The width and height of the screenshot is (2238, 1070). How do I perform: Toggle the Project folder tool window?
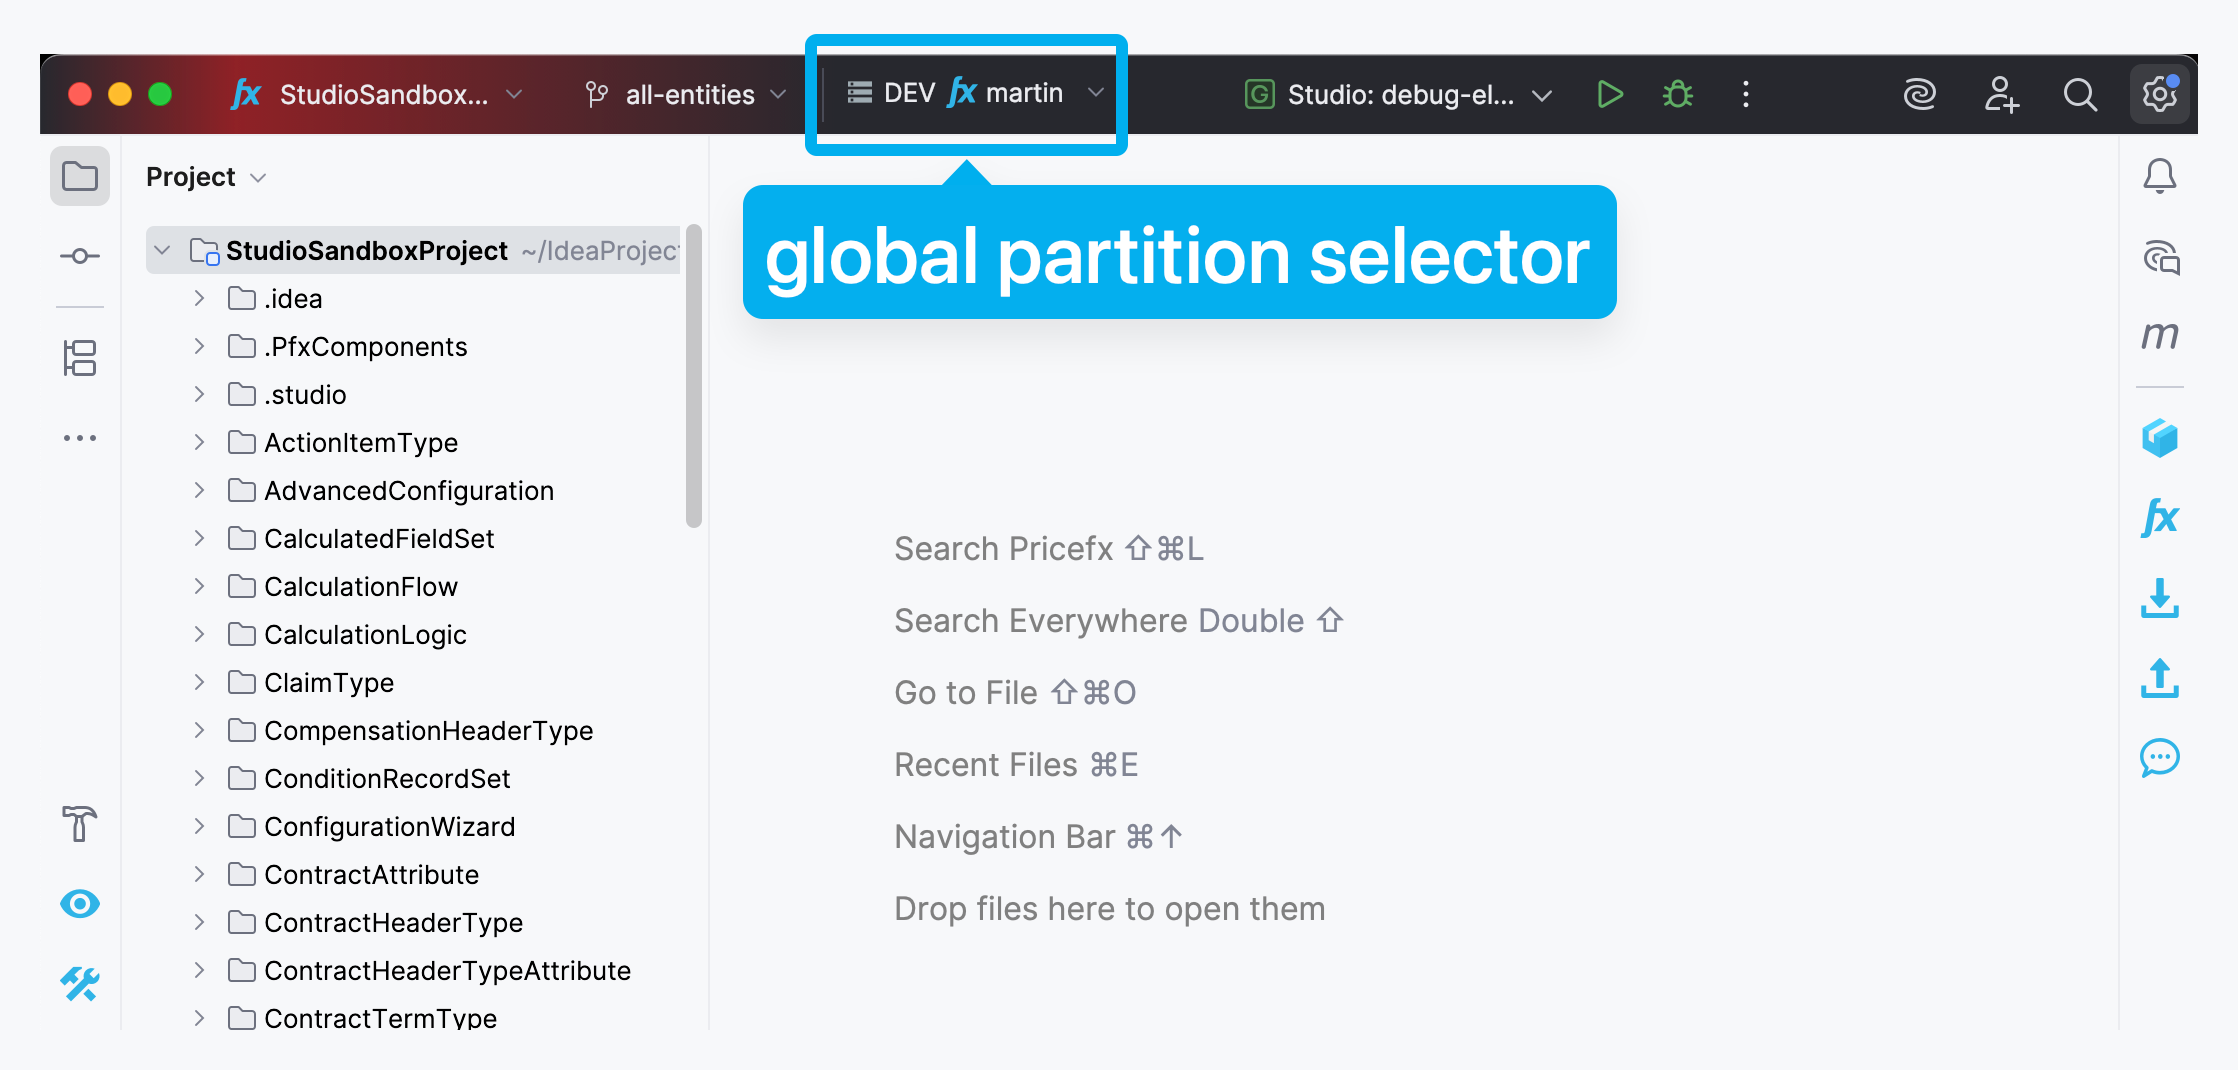pyautogui.click(x=80, y=177)
